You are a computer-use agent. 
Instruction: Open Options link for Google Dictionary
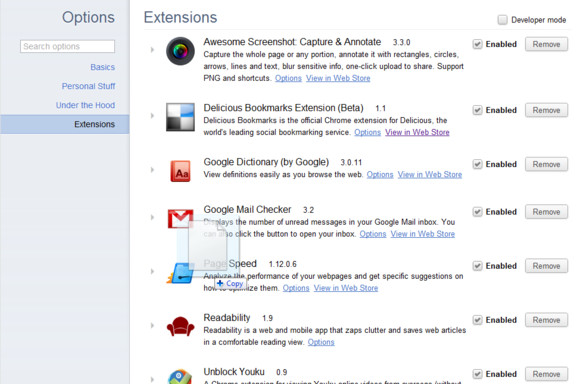pyautogui.click(x=380, y=175)
